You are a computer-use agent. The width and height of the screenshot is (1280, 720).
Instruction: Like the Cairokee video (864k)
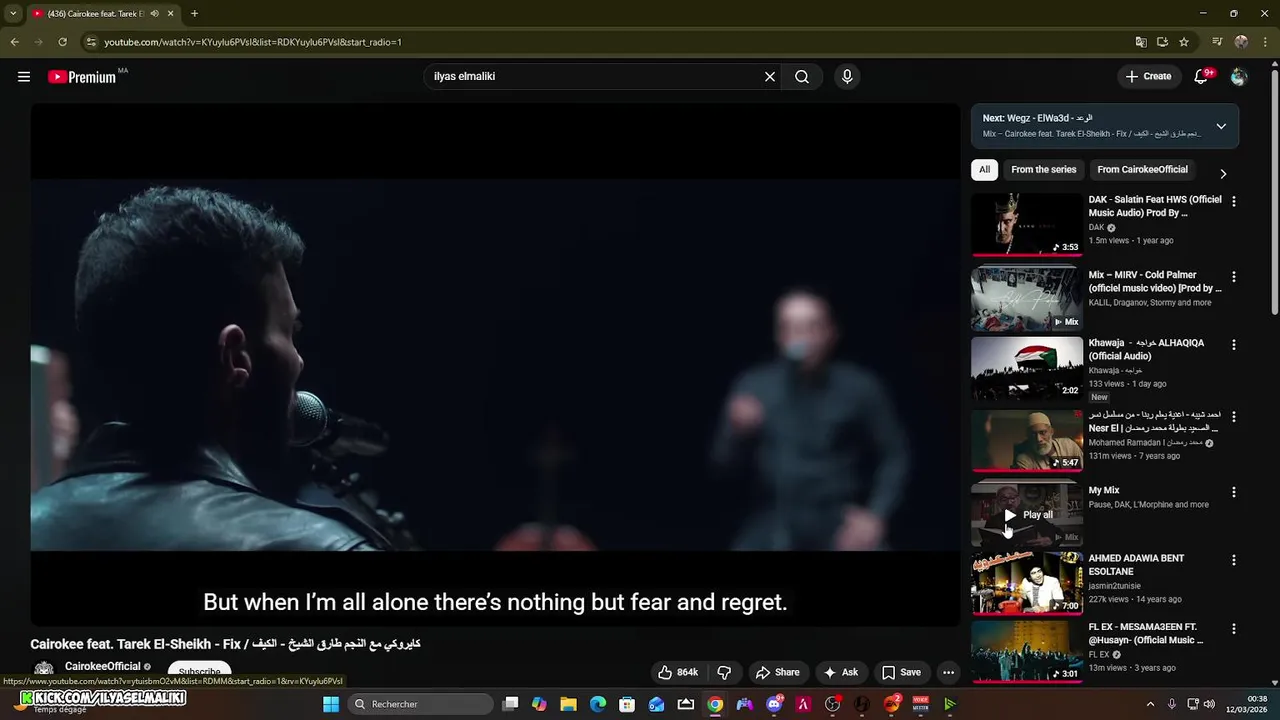[x=678, y=673]
